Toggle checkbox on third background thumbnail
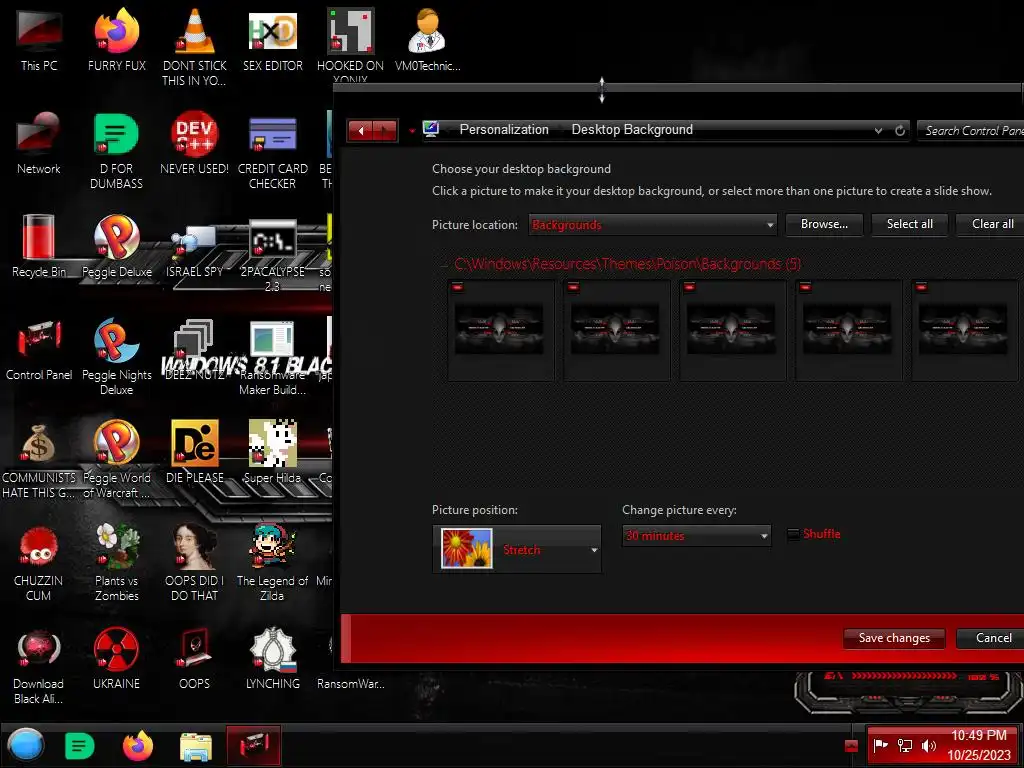The height and width of the screenshot is (768, 1024). click(x=689, y=287)
